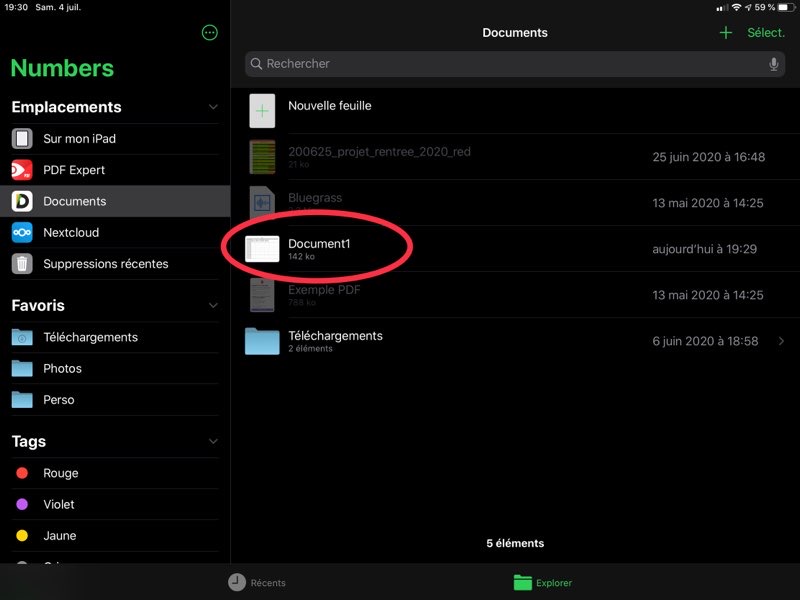Collapse the Tags section
Screen dimensions: 800x600
click(213, 441)
